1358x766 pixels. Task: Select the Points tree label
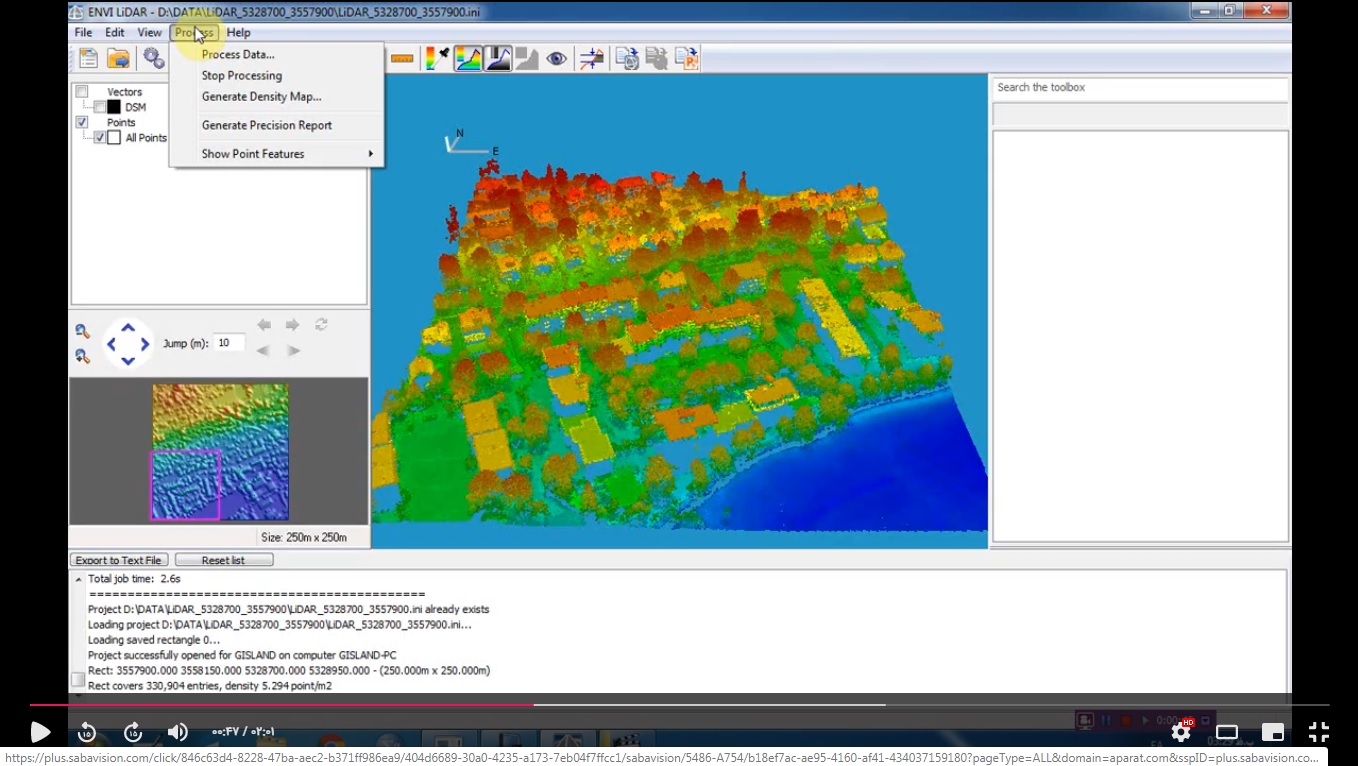click(x=121, y=122)
